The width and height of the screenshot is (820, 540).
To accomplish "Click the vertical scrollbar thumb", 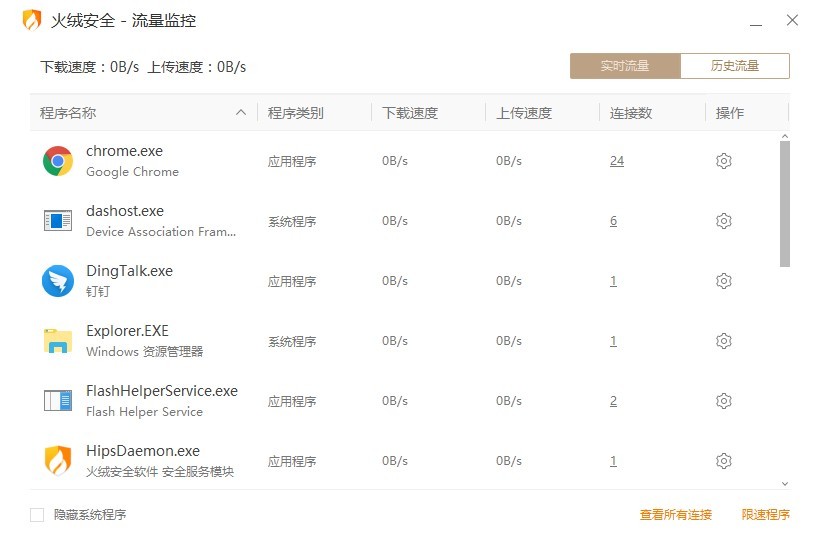I will pyautogui.click(x=784, y=204).
